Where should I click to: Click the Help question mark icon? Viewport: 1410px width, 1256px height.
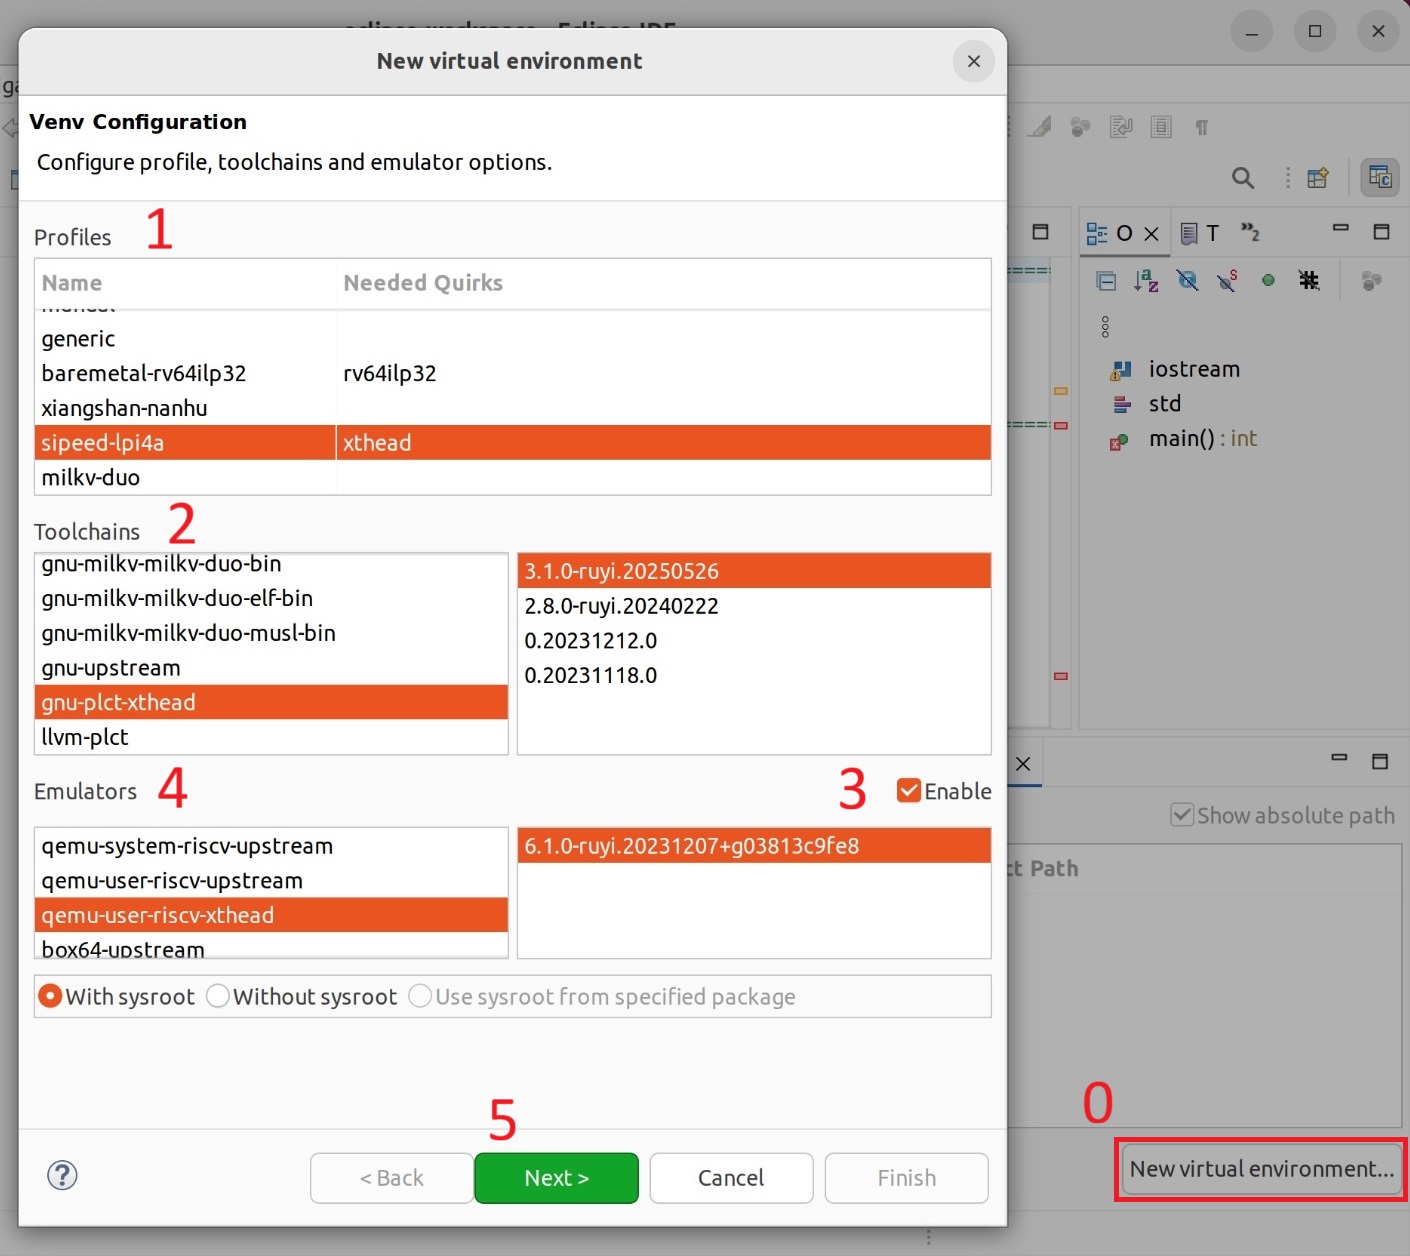(62, 1175)
